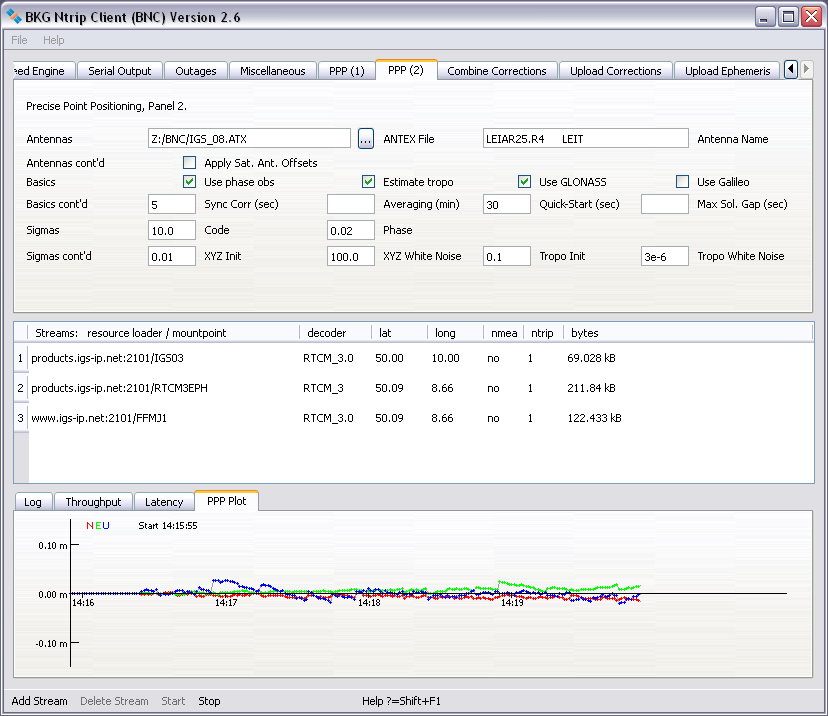
Task: Click row header number 1
Action: coord(21,358)
